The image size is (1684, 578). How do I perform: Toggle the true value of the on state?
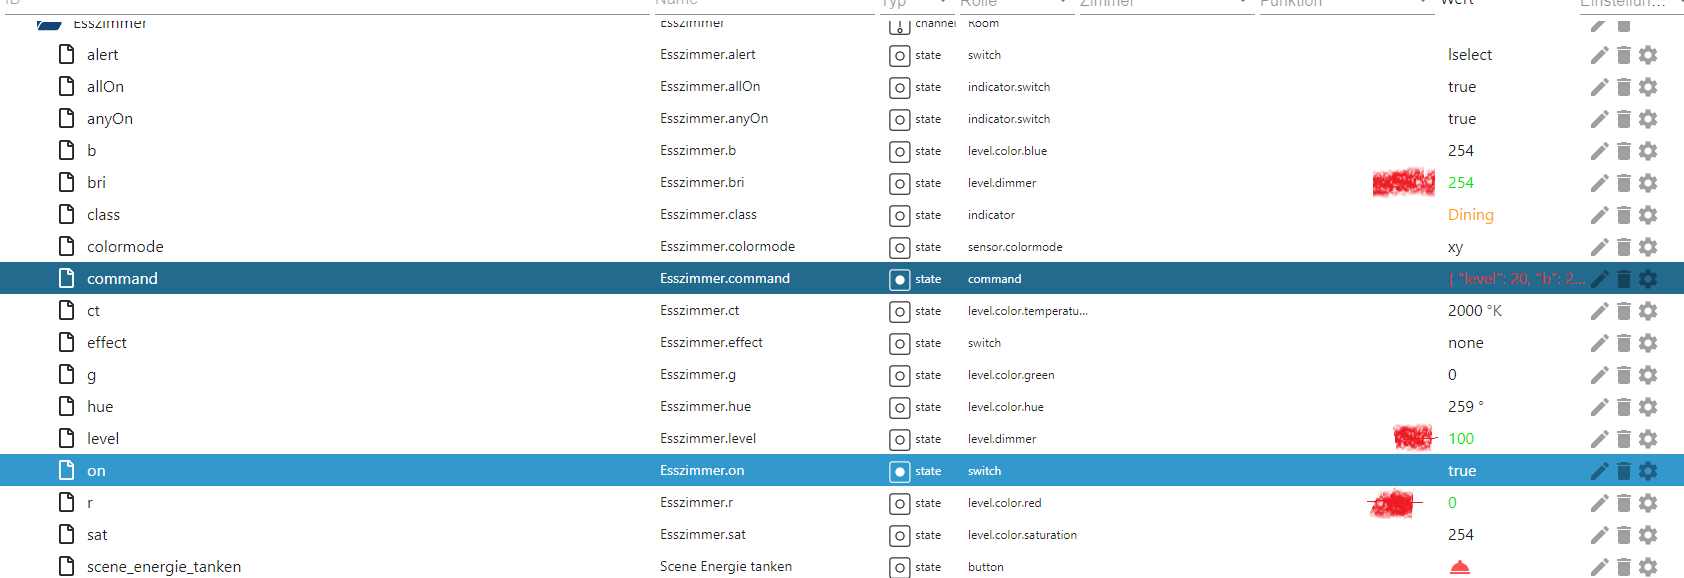1461,471
